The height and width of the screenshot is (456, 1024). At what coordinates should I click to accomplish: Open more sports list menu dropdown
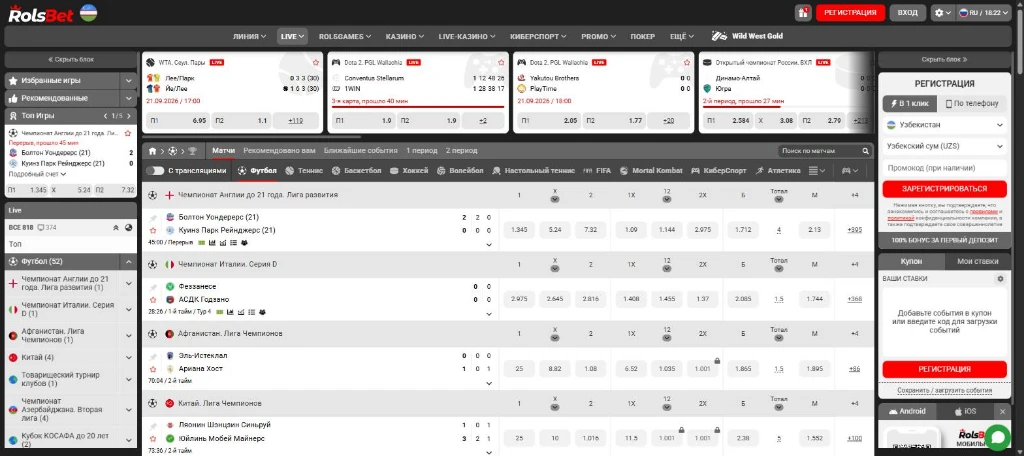click(x=816, y=171)
